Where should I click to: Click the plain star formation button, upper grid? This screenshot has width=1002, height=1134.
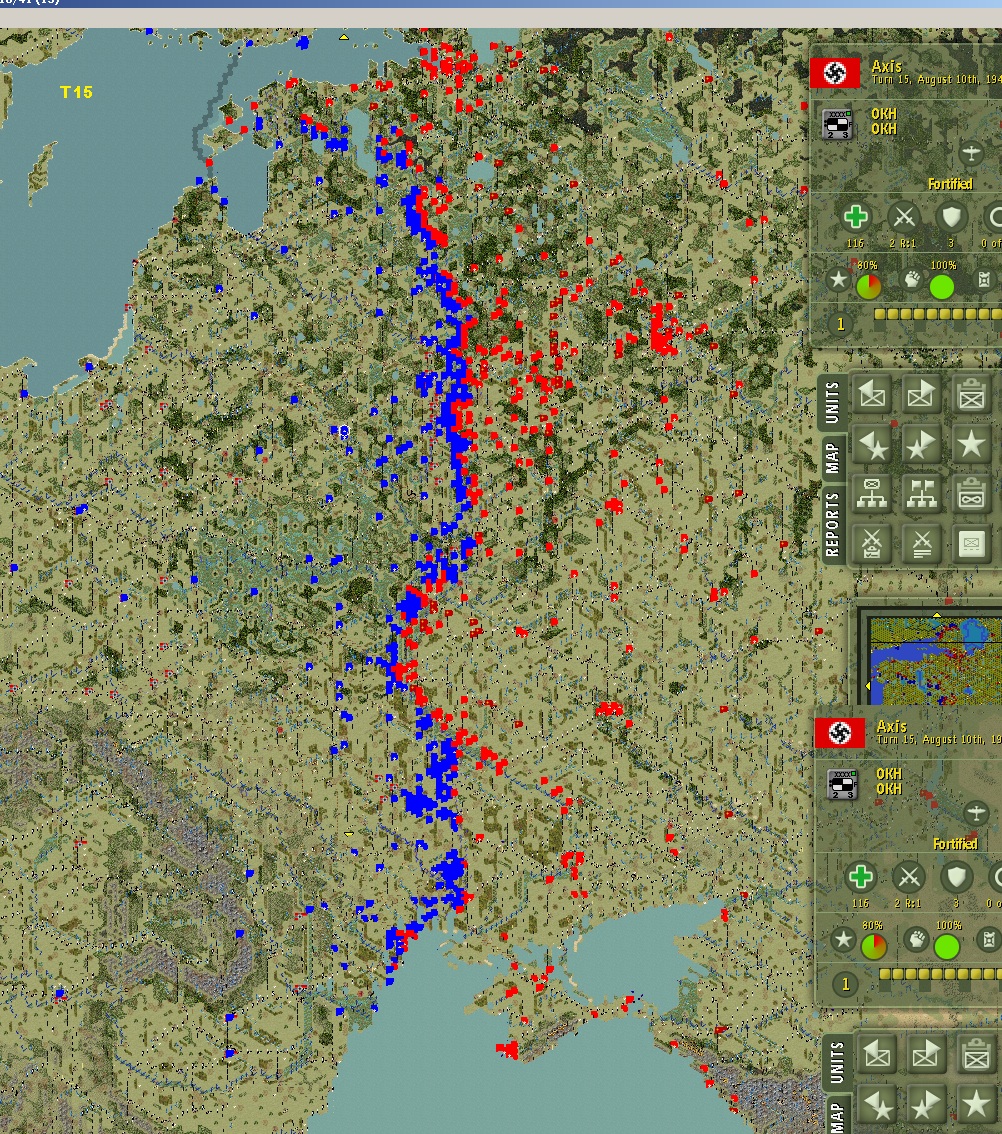(x=971, y=443)
